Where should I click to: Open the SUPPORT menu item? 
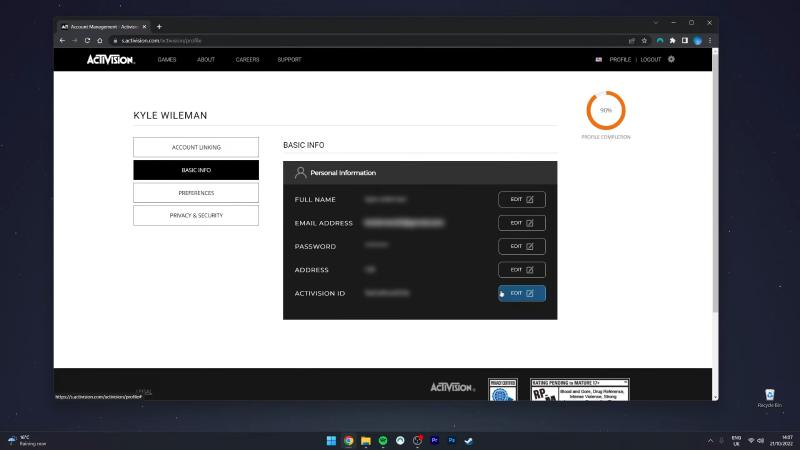point(289,60)
